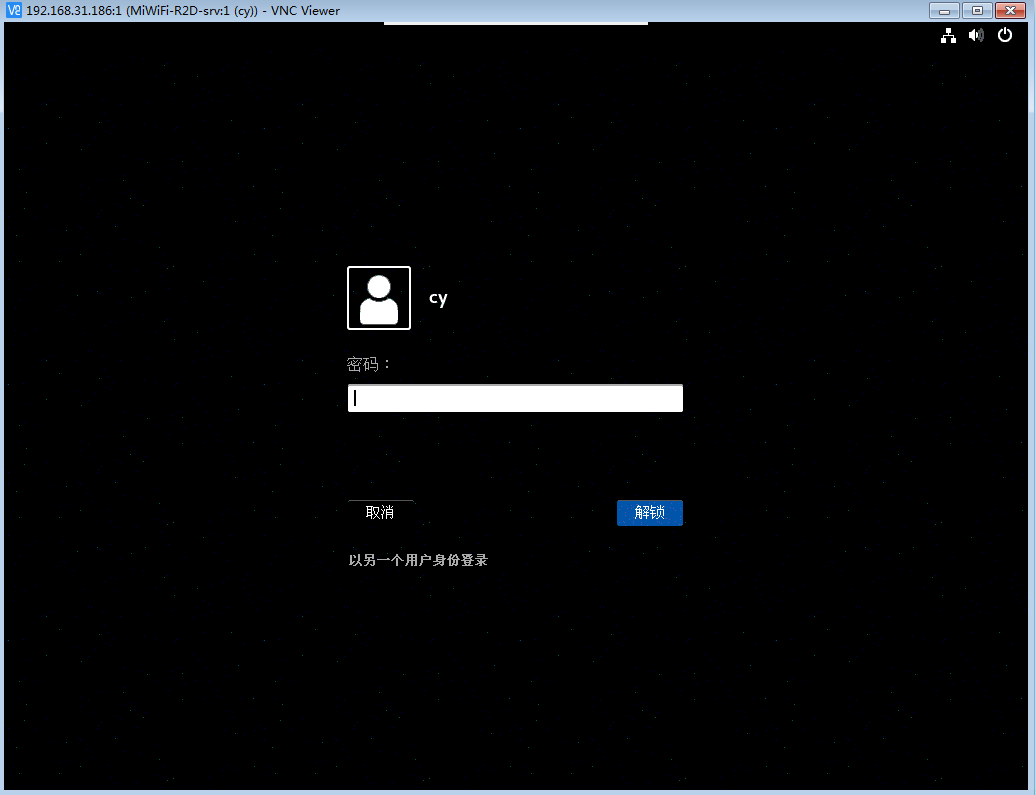Minimize the VNC Viewer window
The width and height of the screenshot is (1035, 795).
pos(945,11)
